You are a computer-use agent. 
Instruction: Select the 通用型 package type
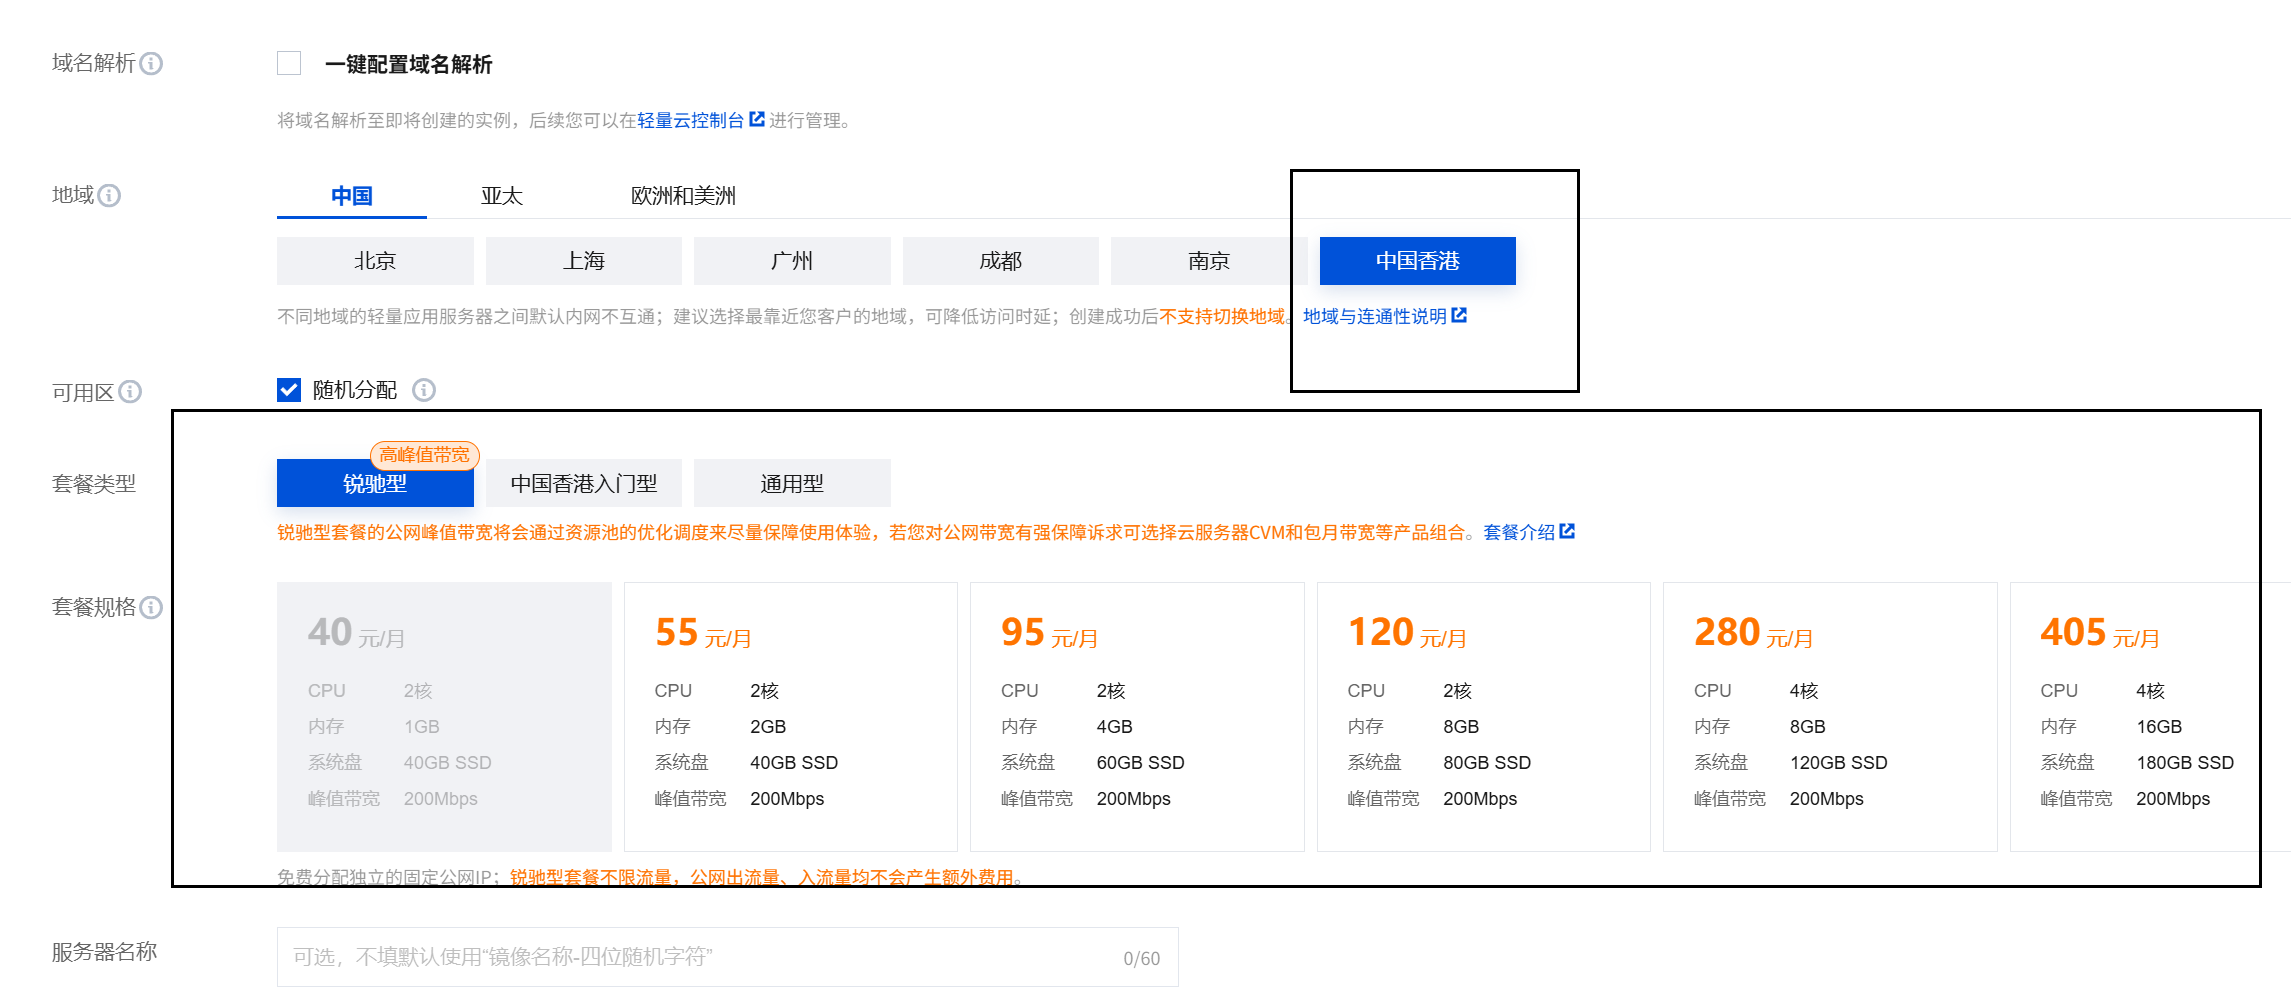click(791, 483)
